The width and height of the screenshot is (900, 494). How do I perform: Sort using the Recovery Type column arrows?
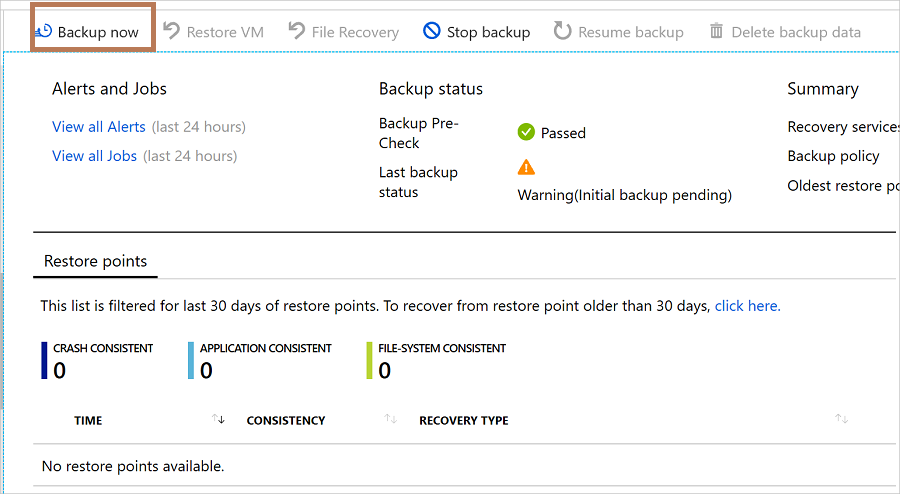tap(842, 420)
